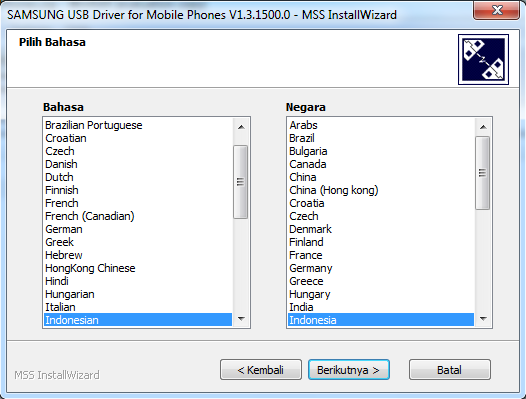Click the installer logo icon in the header
The image size is (526, 399).
(x=483, y=59)
